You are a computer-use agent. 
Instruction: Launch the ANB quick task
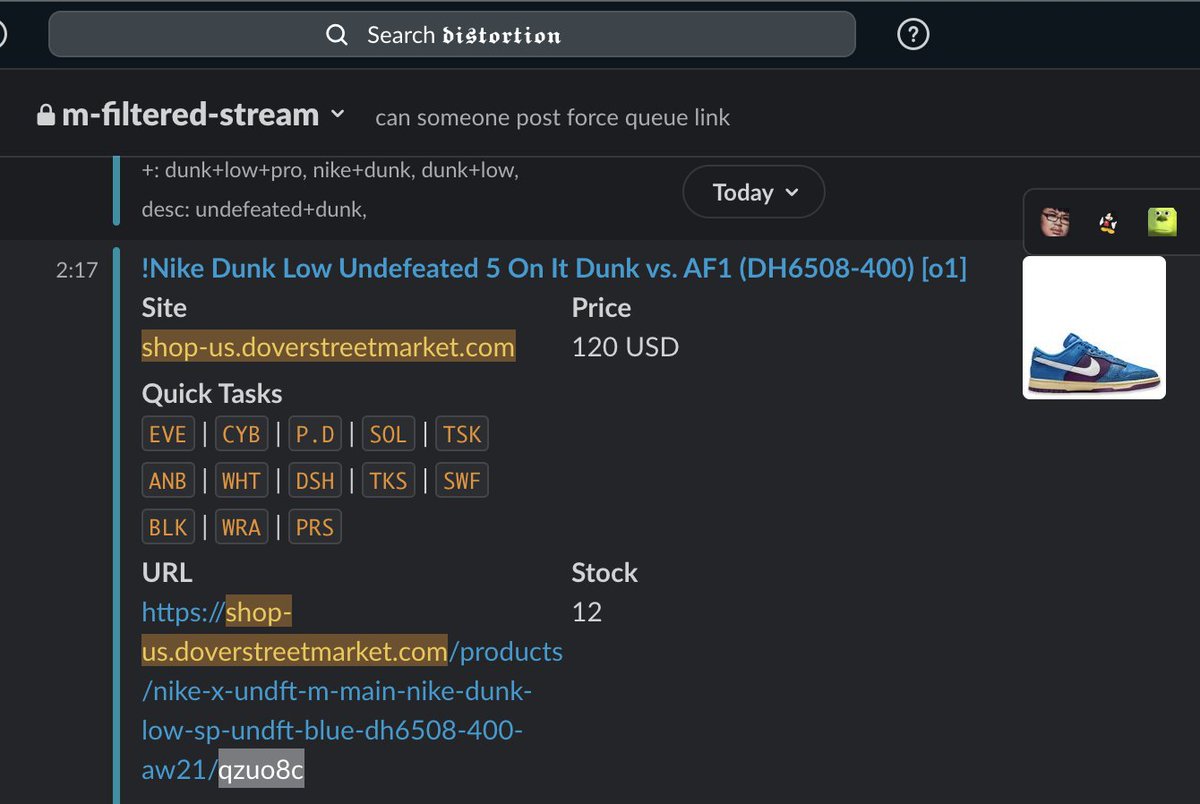coord(168,481)
